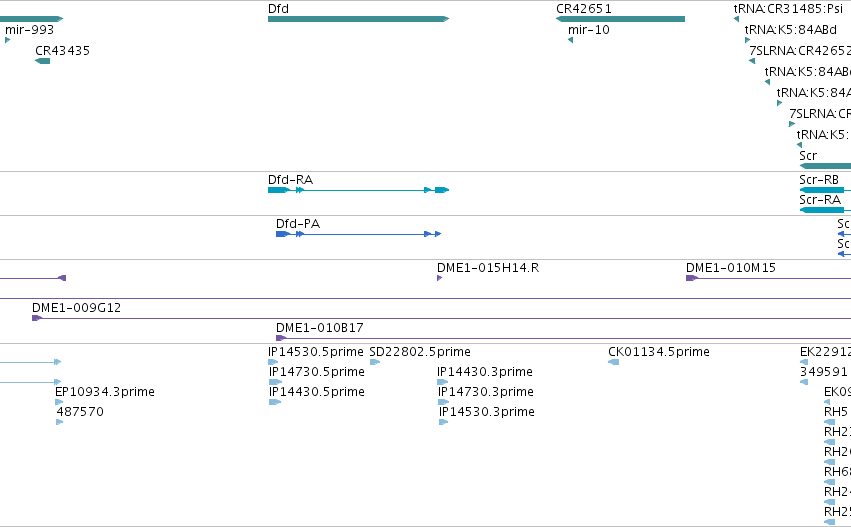Image resolution: width=851 pixels, height=527 pixels.
Task: Click the 7SLRNA:CR42652 feature label
Action: [x=800, y=51]
